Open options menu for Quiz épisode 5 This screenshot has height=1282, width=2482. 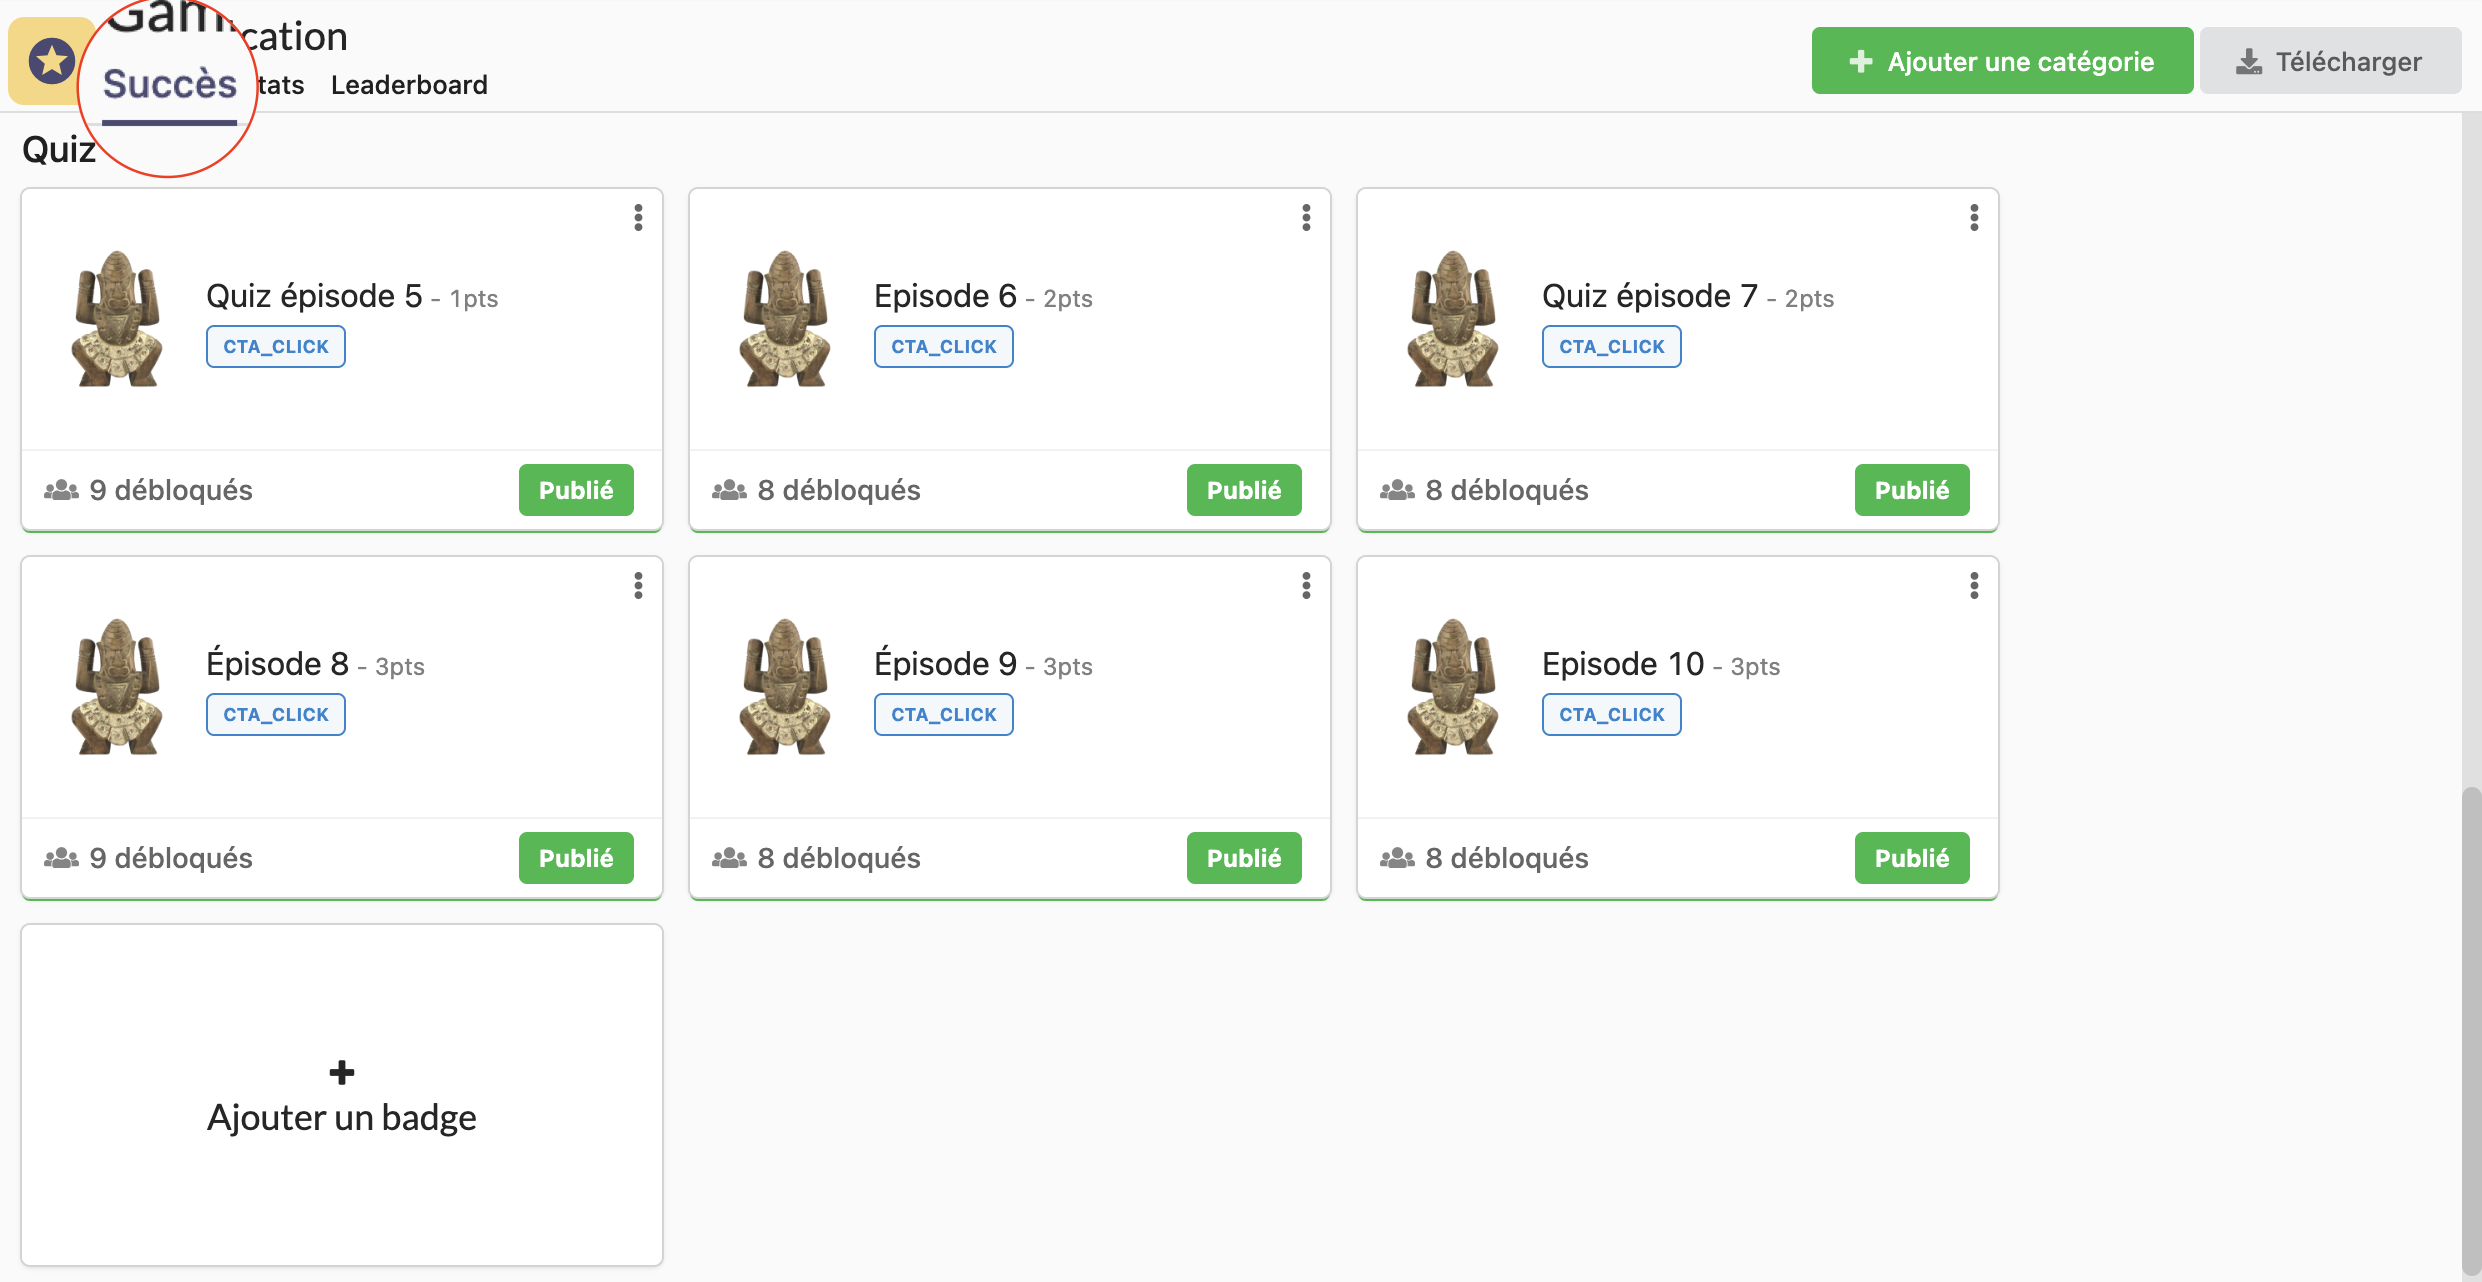(638, 218)
